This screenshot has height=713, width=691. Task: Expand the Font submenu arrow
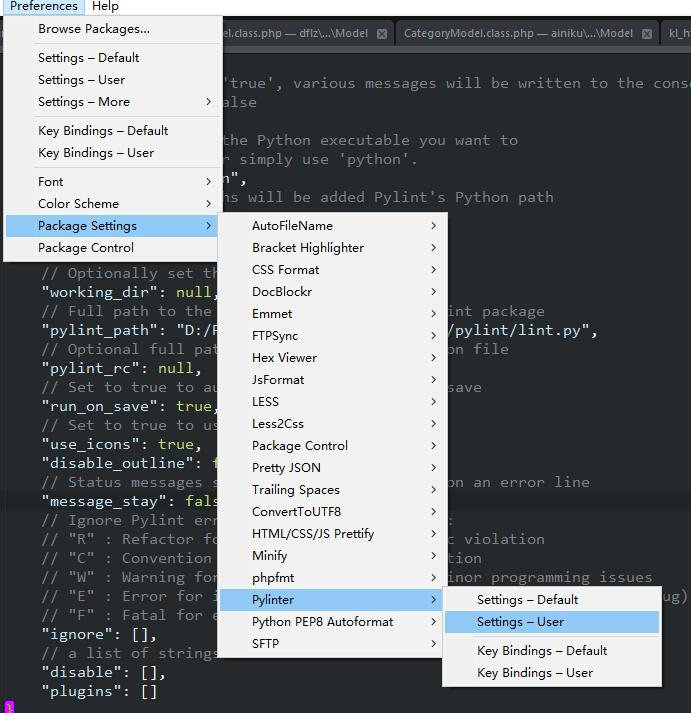[x=208, y=182]
